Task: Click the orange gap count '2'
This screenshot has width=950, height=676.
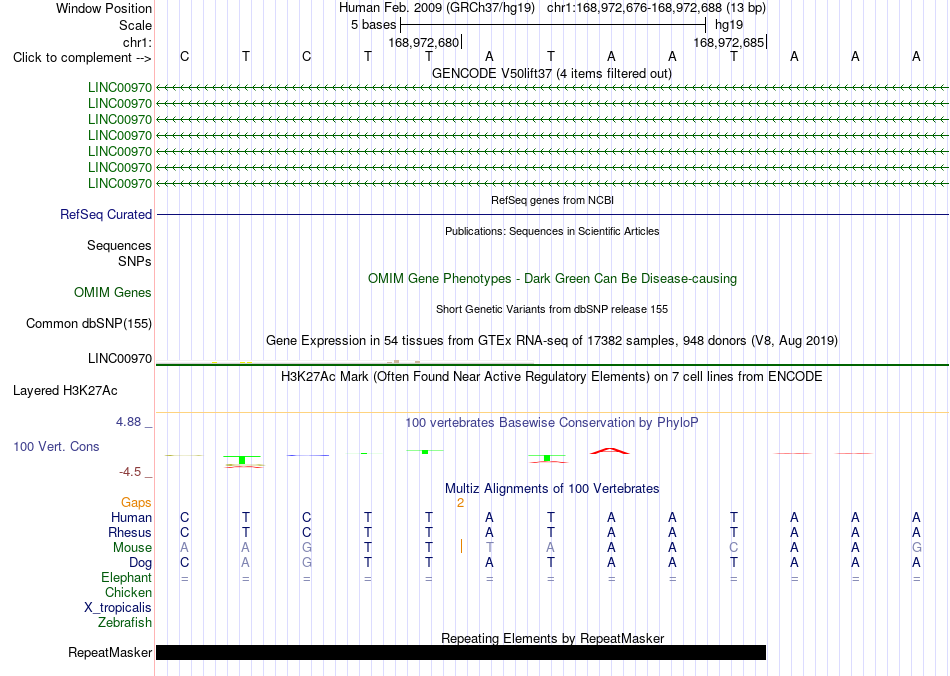Action: pos(460,503)
